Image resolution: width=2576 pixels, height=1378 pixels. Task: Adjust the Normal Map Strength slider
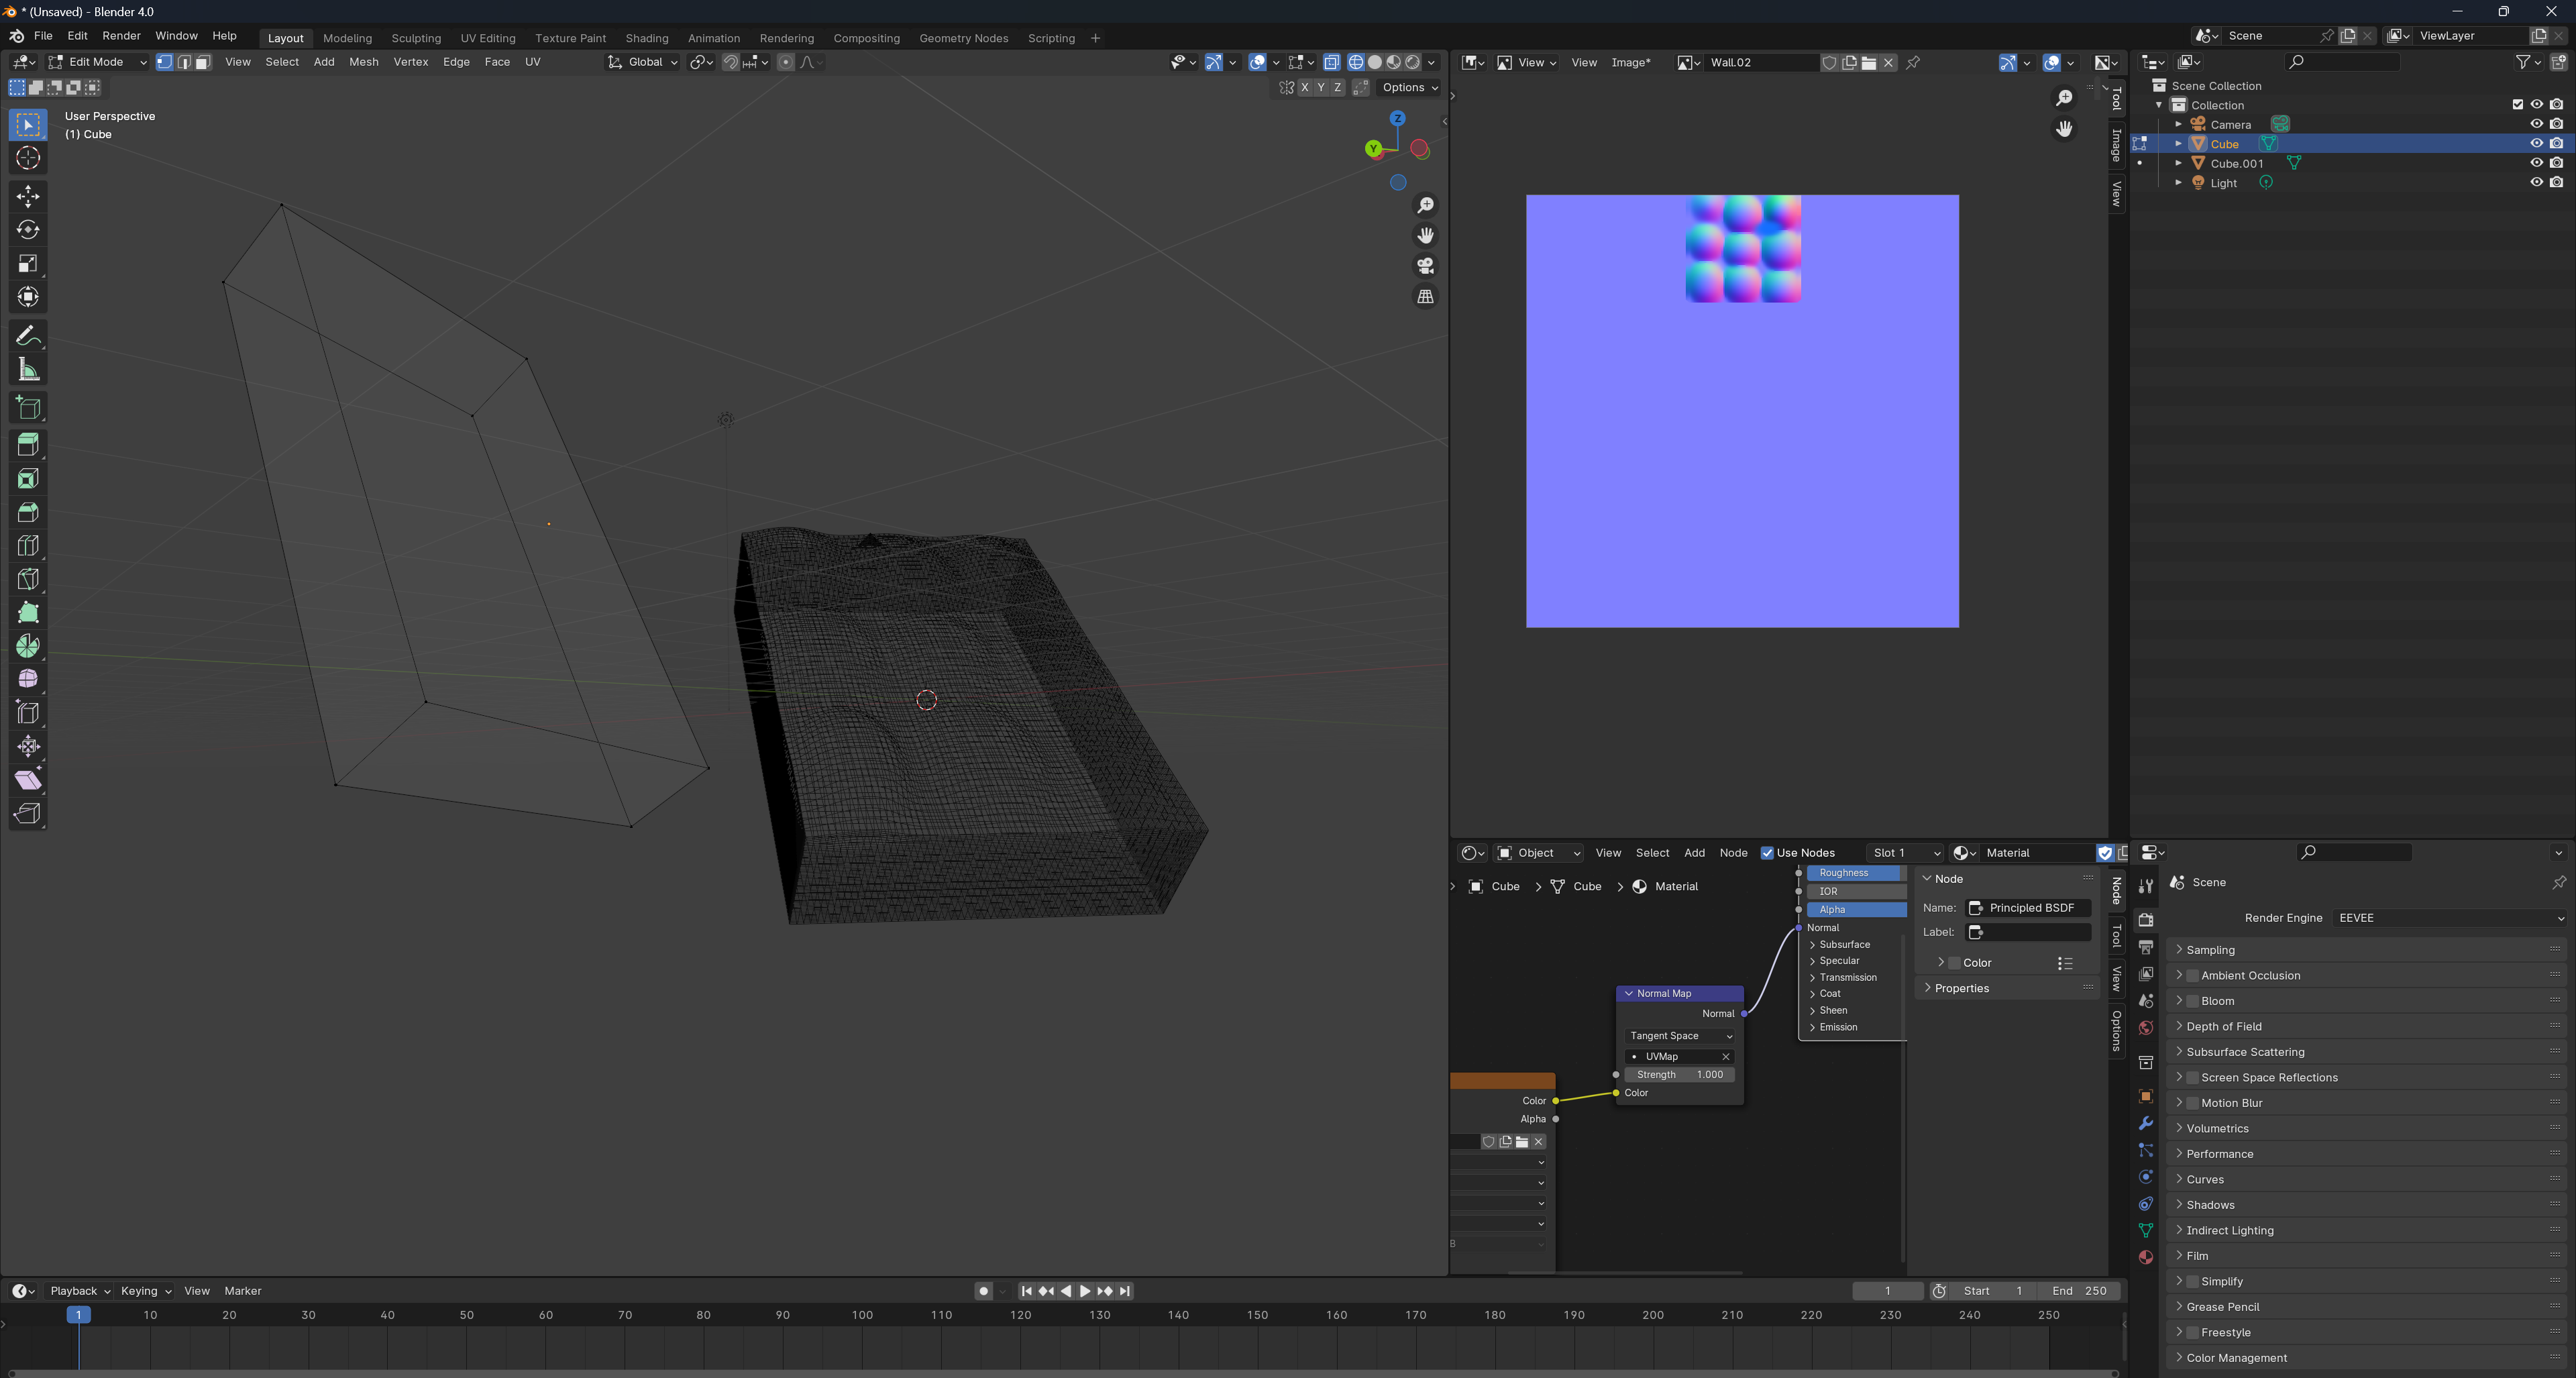point(1680,1075)
